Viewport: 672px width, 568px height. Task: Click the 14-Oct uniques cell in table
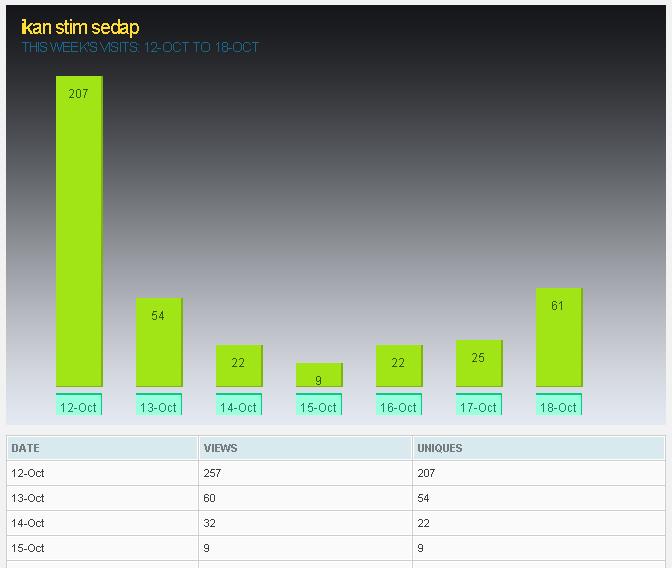539,523
